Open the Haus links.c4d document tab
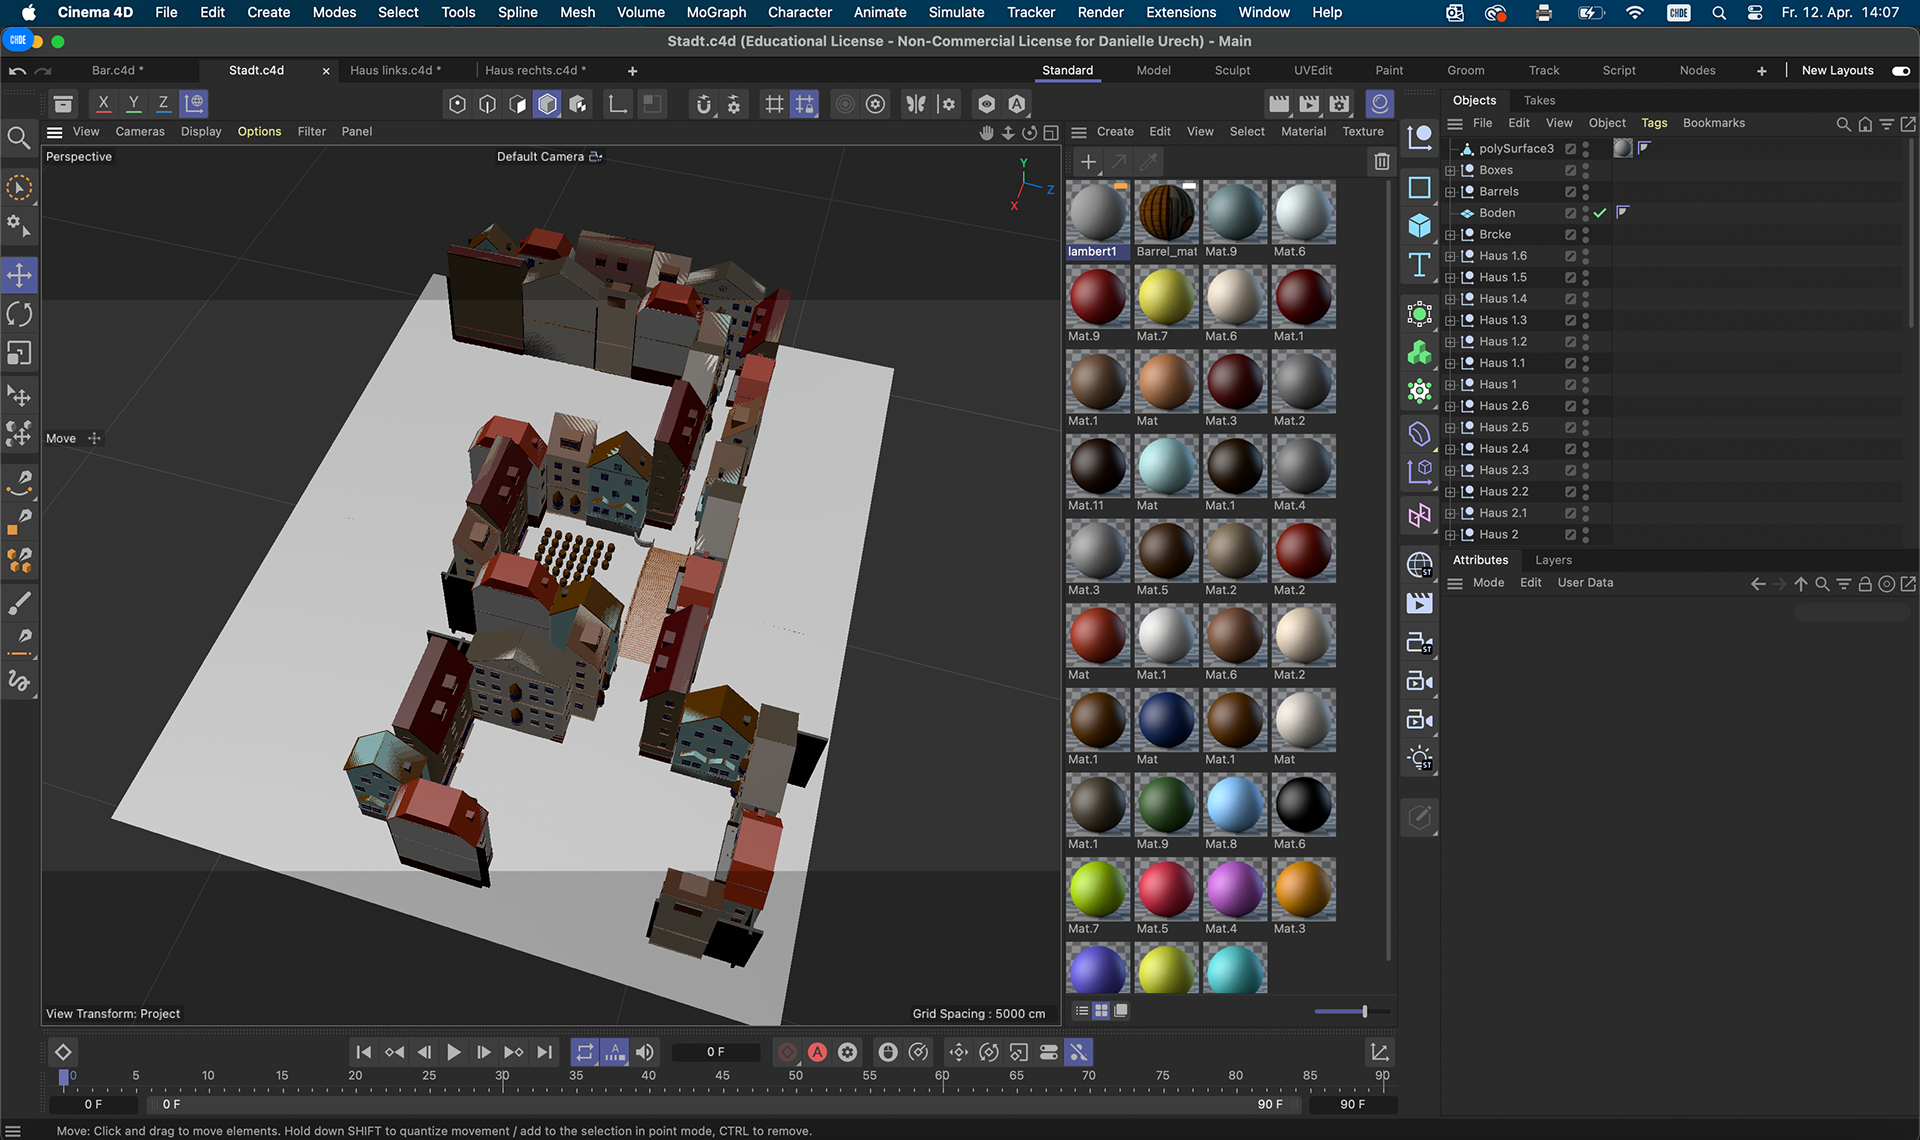Image resolution: width=1920 pixels, height=1140 pixels. click(x=391, y=70)
